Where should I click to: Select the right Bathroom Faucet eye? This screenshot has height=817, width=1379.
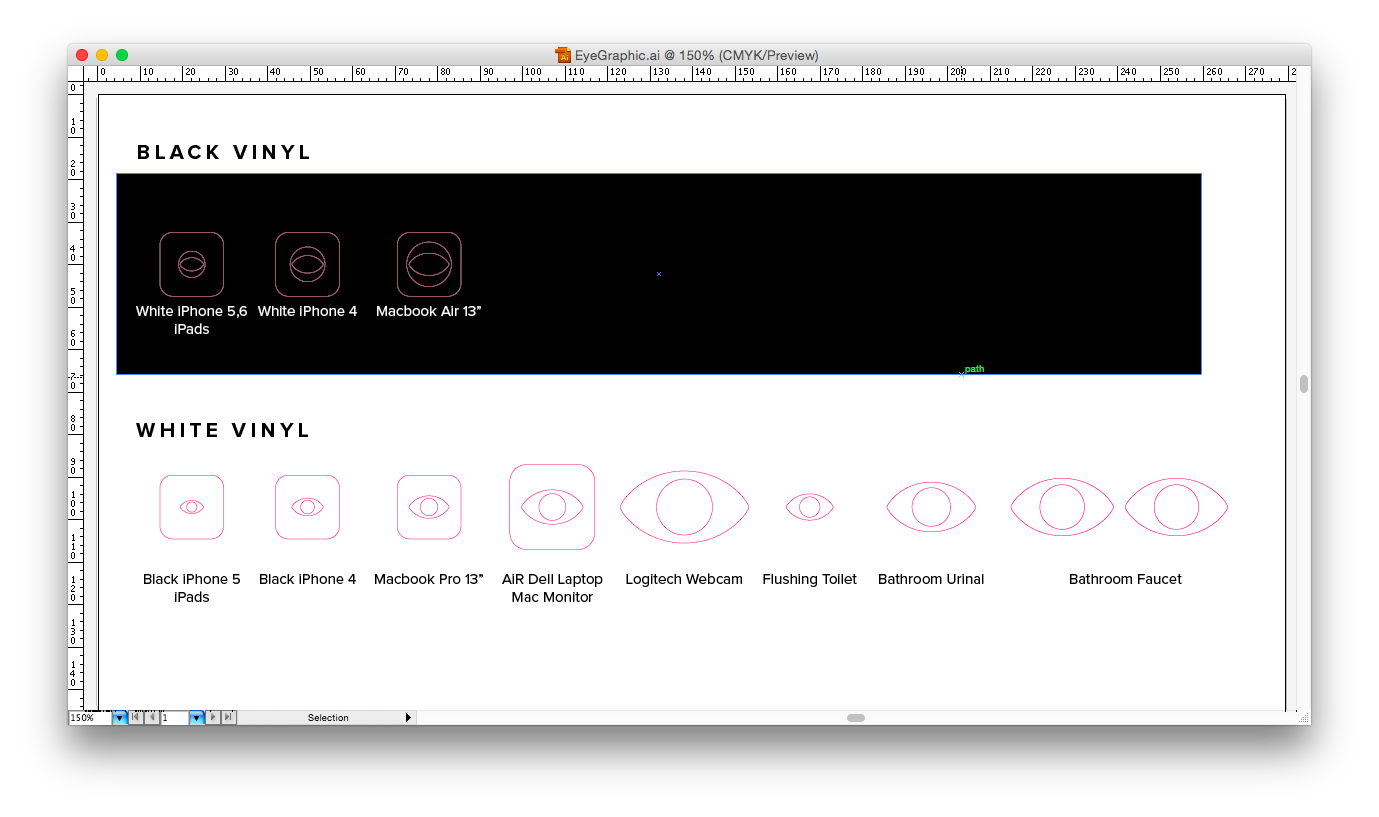pyautogui.click(x=1176, y=507)
